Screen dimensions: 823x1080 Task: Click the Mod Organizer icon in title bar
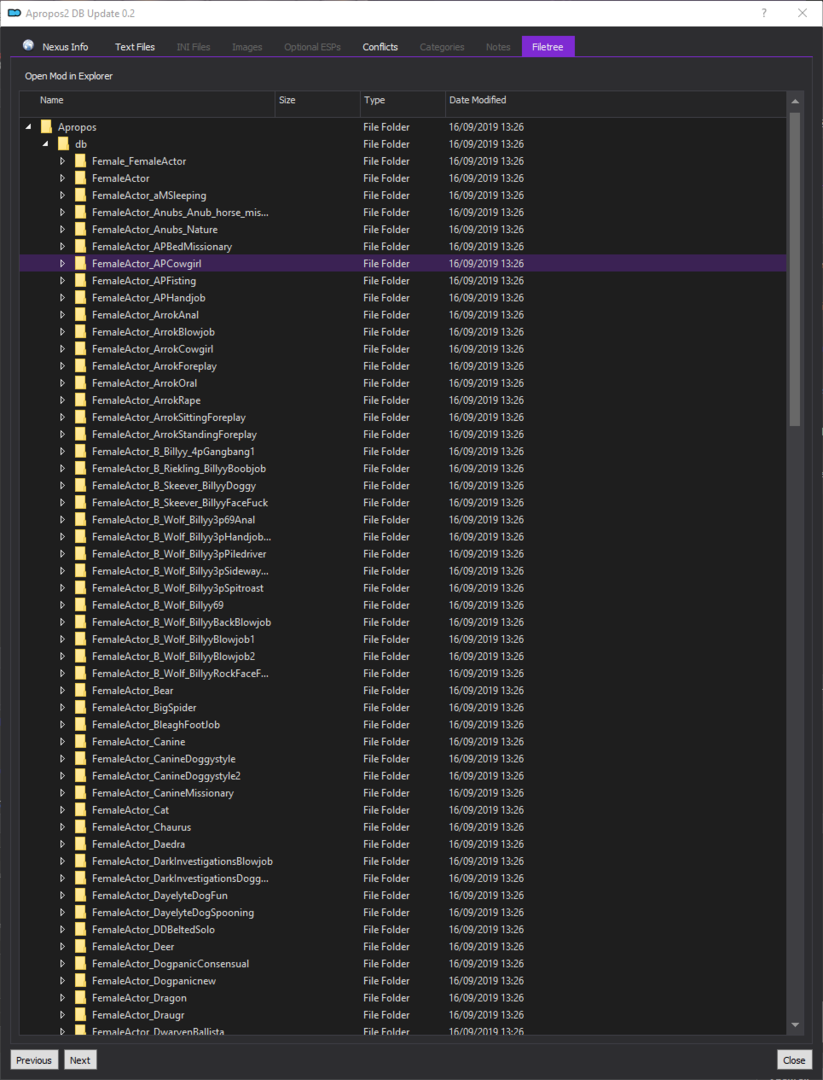pos(14,13)
